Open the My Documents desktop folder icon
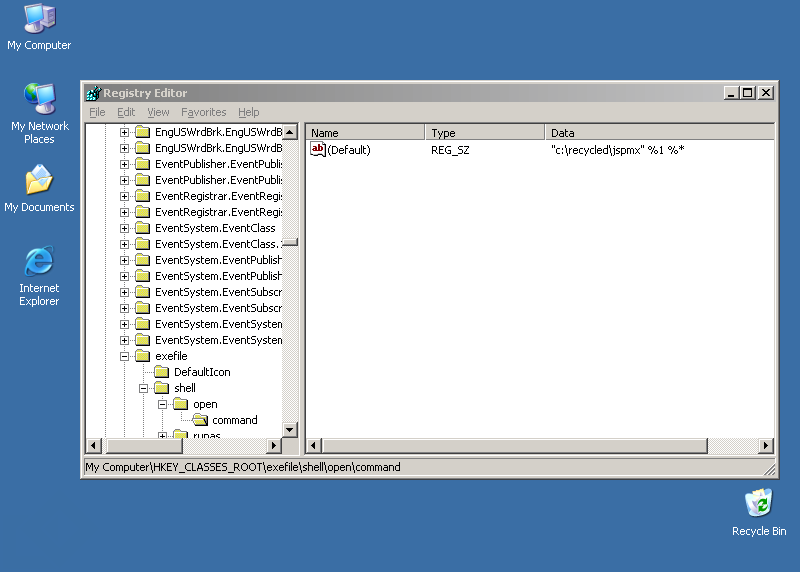Viewport: 800px width, 572px height. 39,181
